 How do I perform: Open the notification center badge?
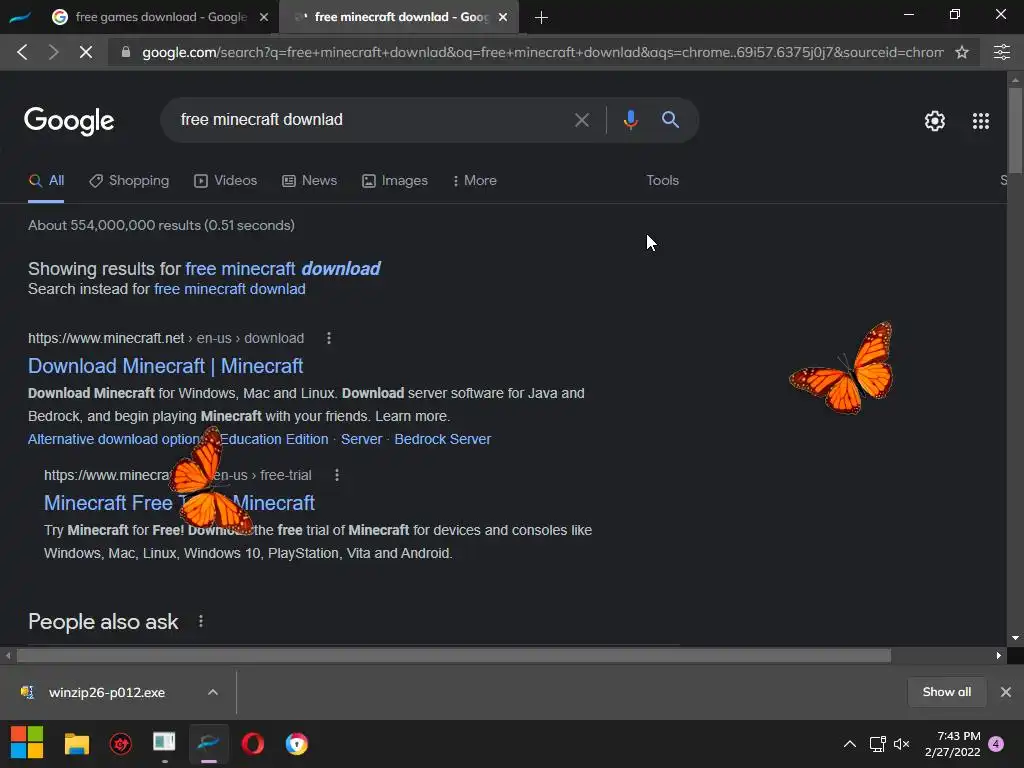click(x=996, y=744)
